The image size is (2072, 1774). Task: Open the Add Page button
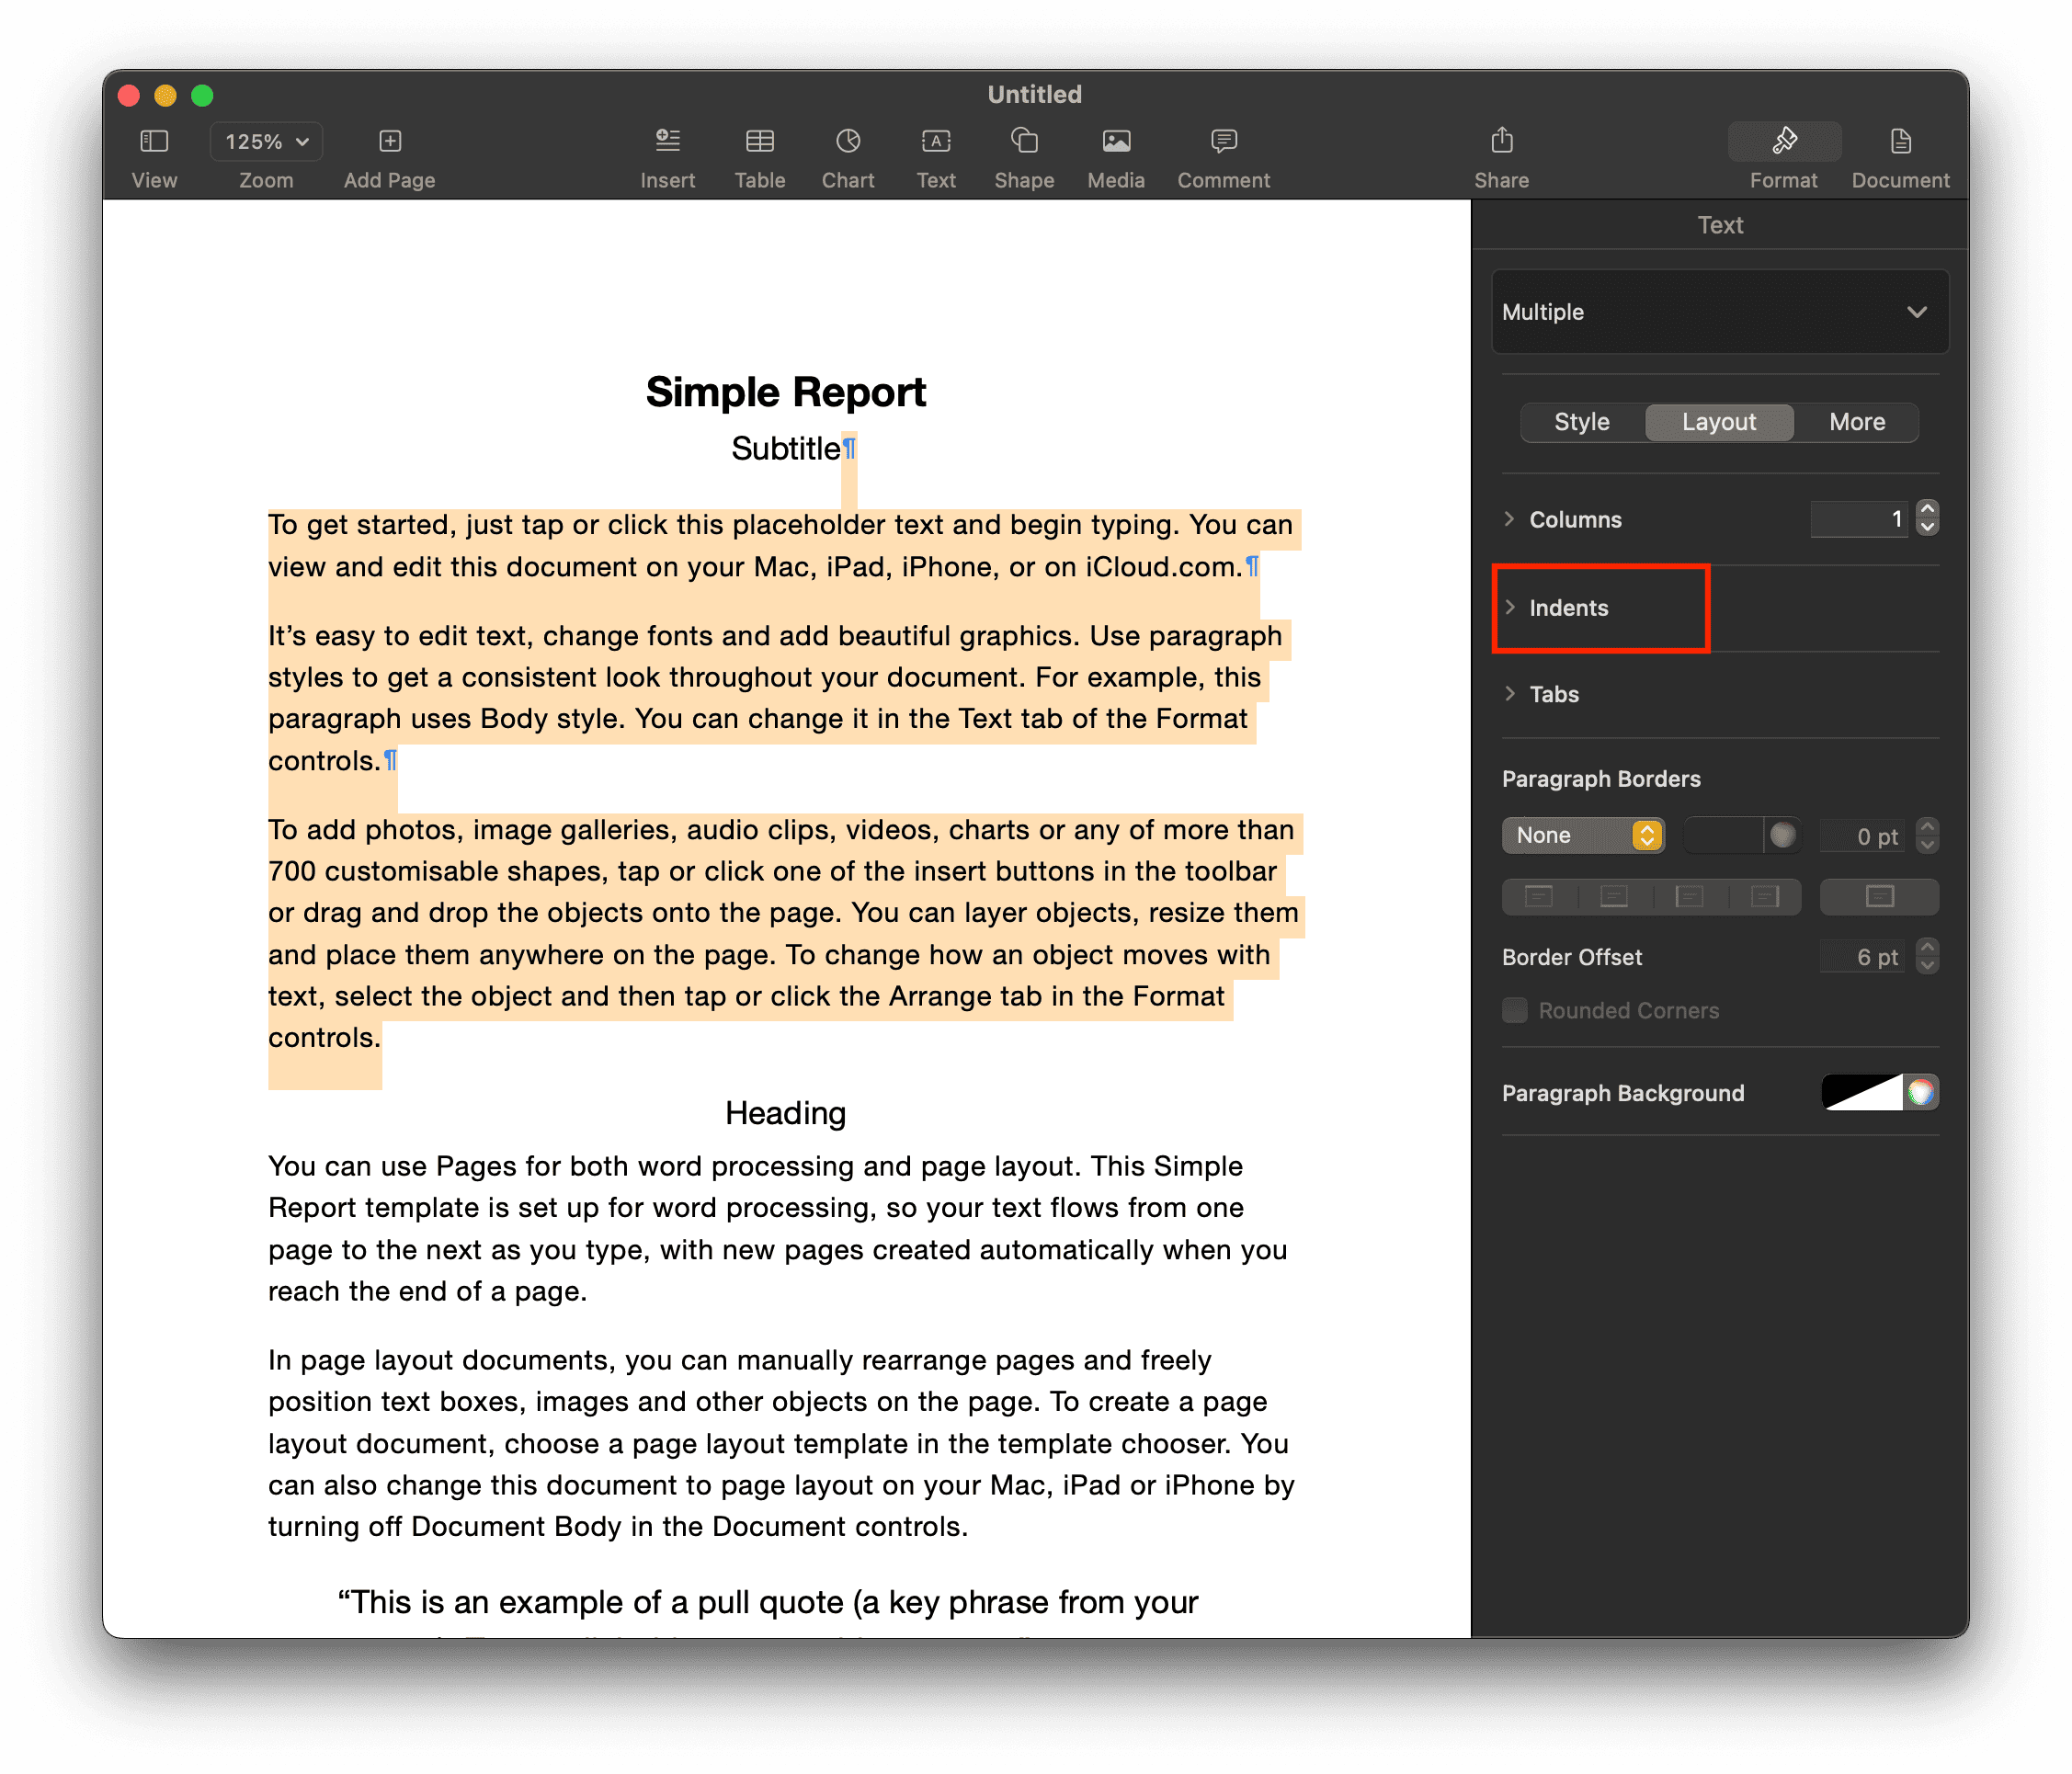(389, 155)
